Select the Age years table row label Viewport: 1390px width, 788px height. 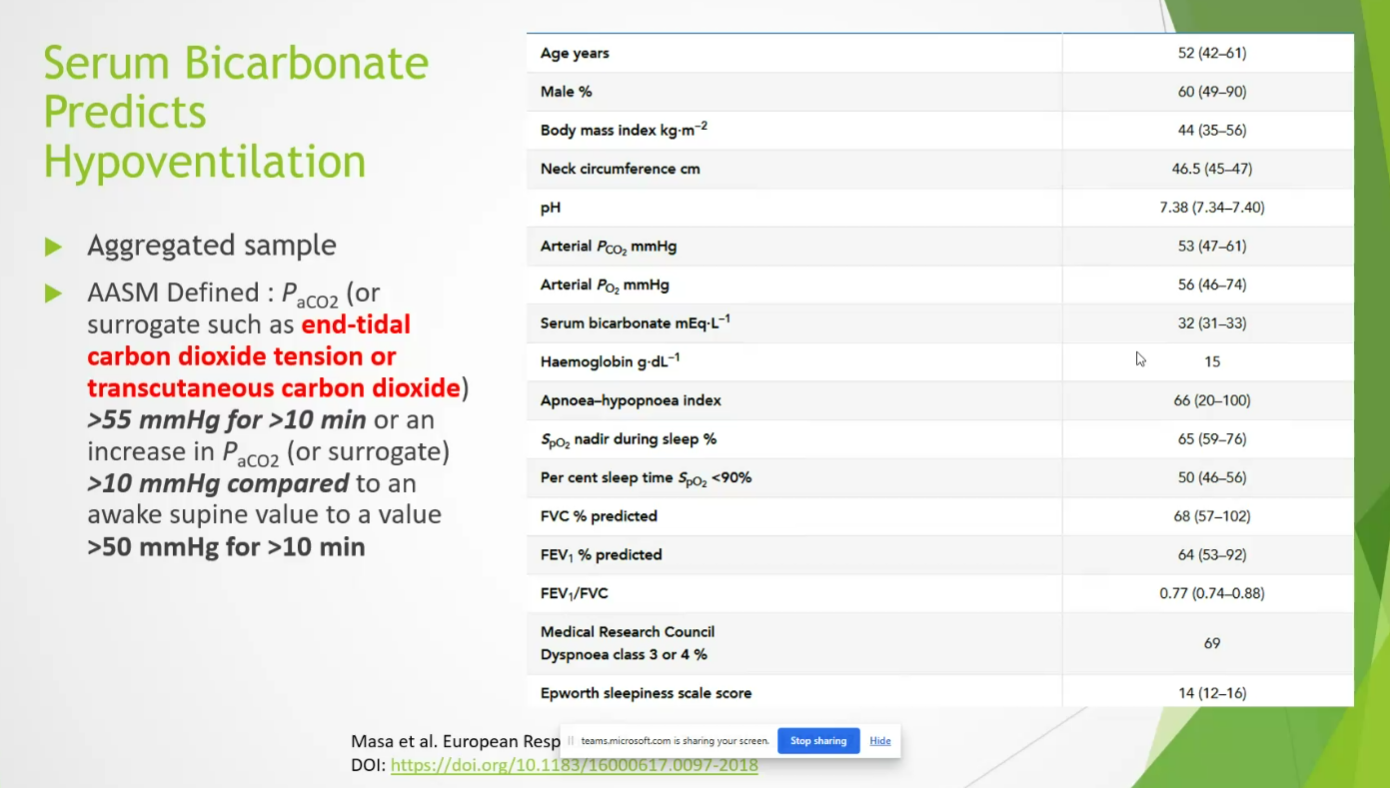[x=574, y=53]
